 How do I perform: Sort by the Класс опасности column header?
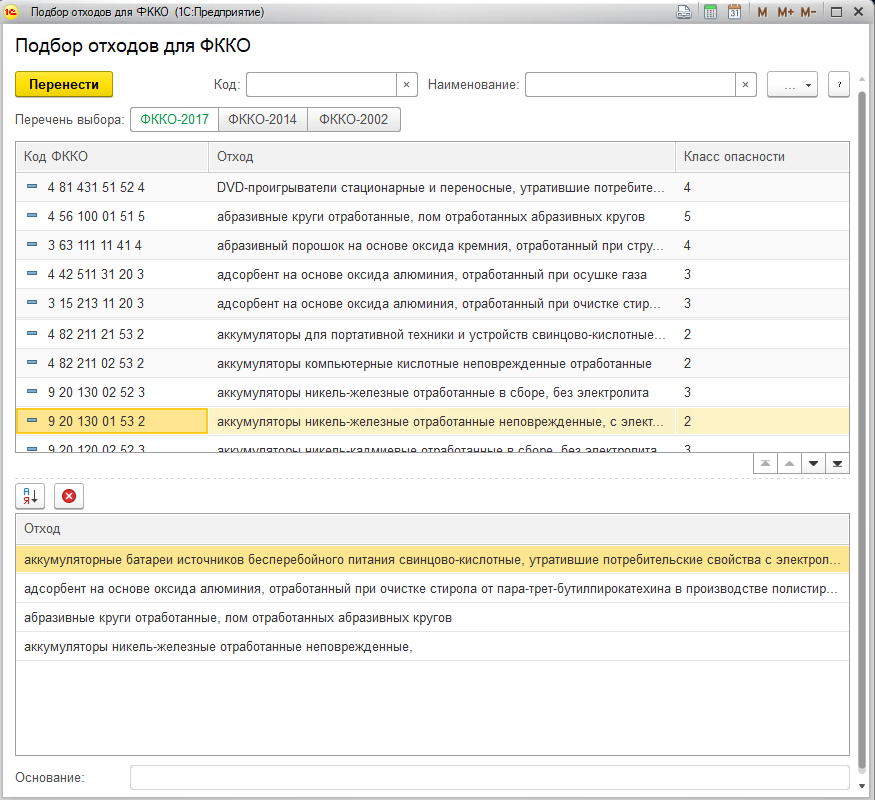point(762,157)
